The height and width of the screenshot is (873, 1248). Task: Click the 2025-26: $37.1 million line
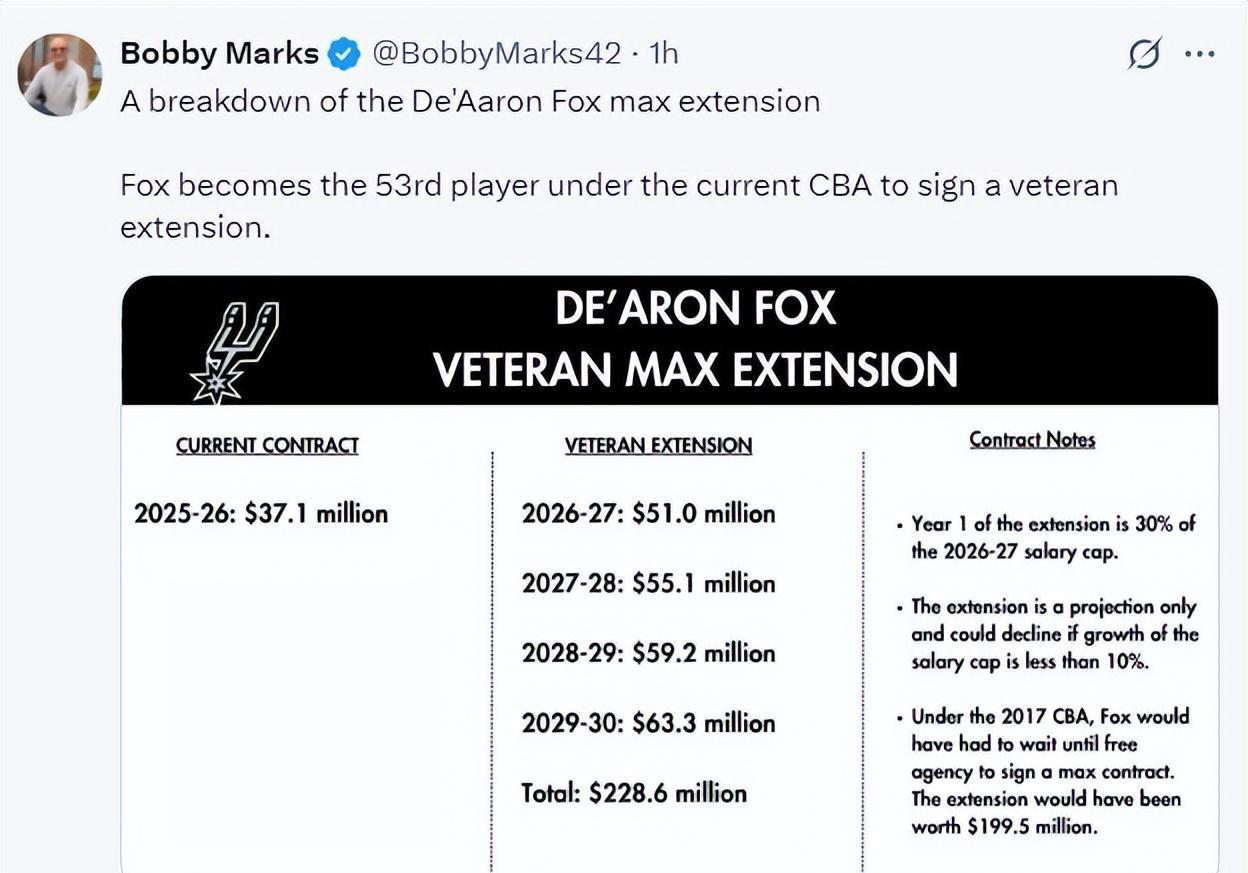[261, 514]
